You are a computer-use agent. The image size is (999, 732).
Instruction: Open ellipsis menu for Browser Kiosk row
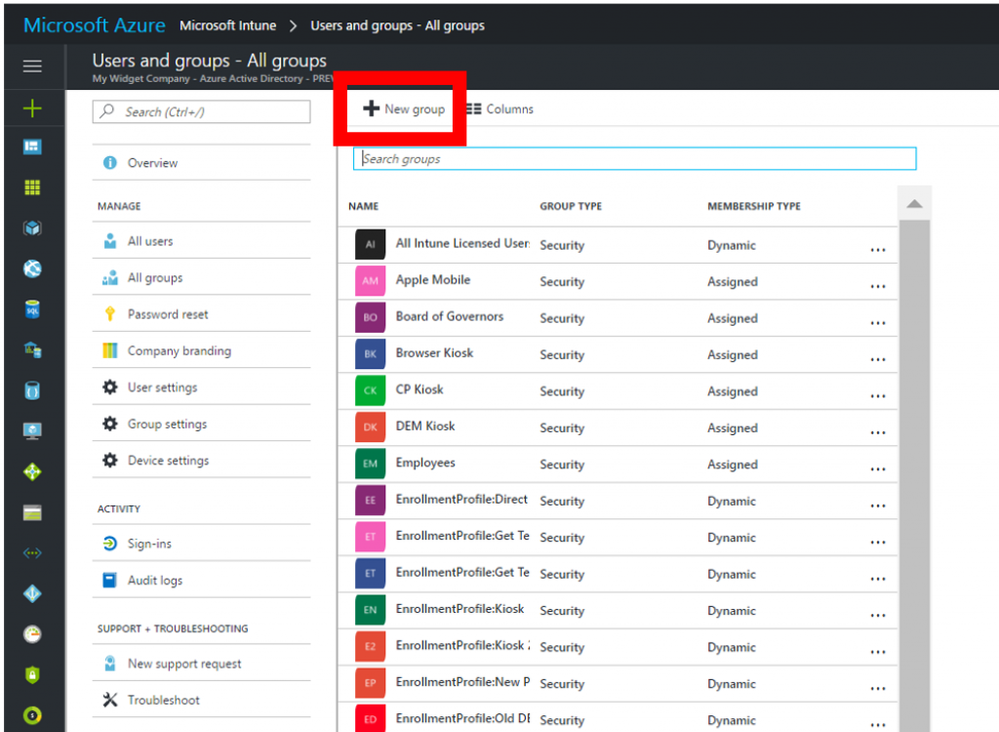878,359
